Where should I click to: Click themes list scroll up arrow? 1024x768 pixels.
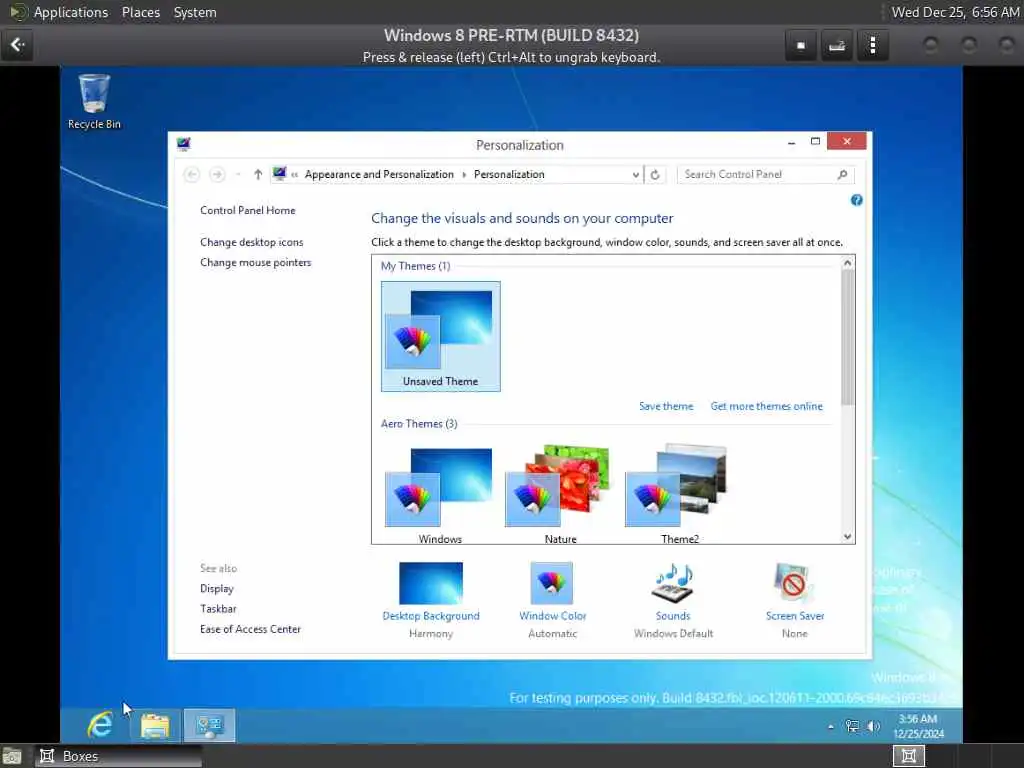pos(848,263)
